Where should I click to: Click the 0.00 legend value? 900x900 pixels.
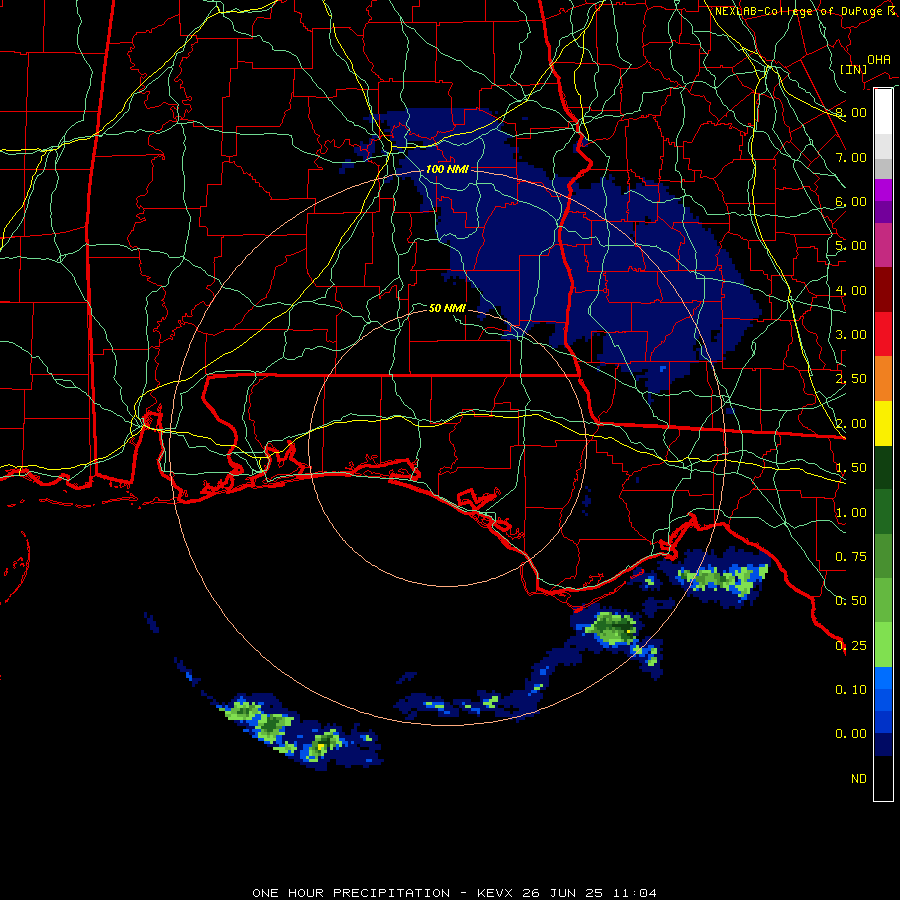tap(851, 734)
